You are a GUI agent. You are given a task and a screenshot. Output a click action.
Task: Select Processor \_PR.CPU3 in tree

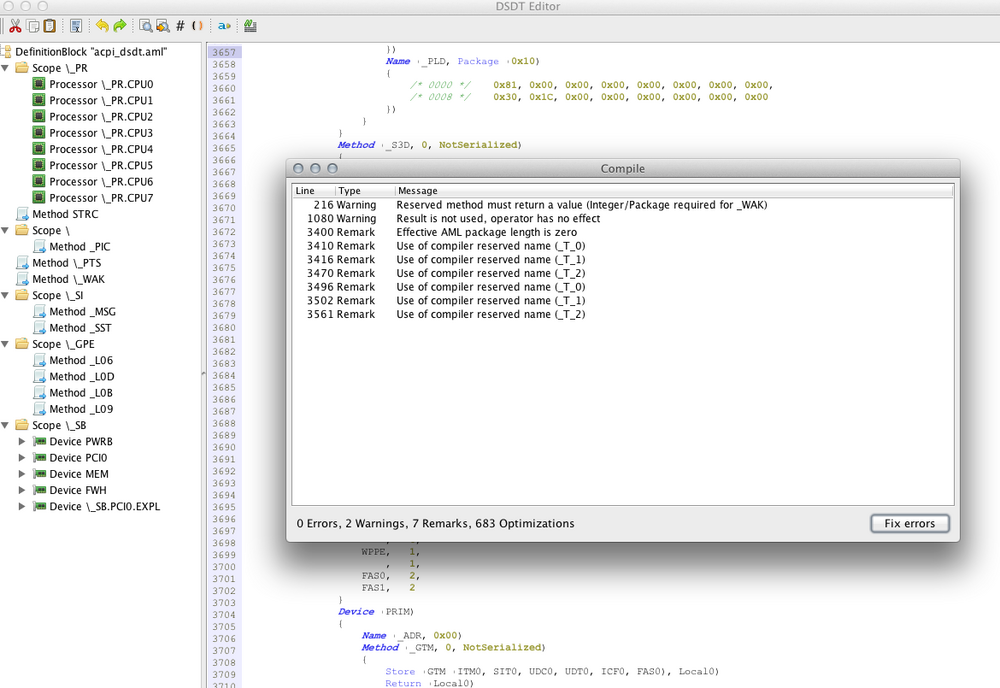point(100,133)
